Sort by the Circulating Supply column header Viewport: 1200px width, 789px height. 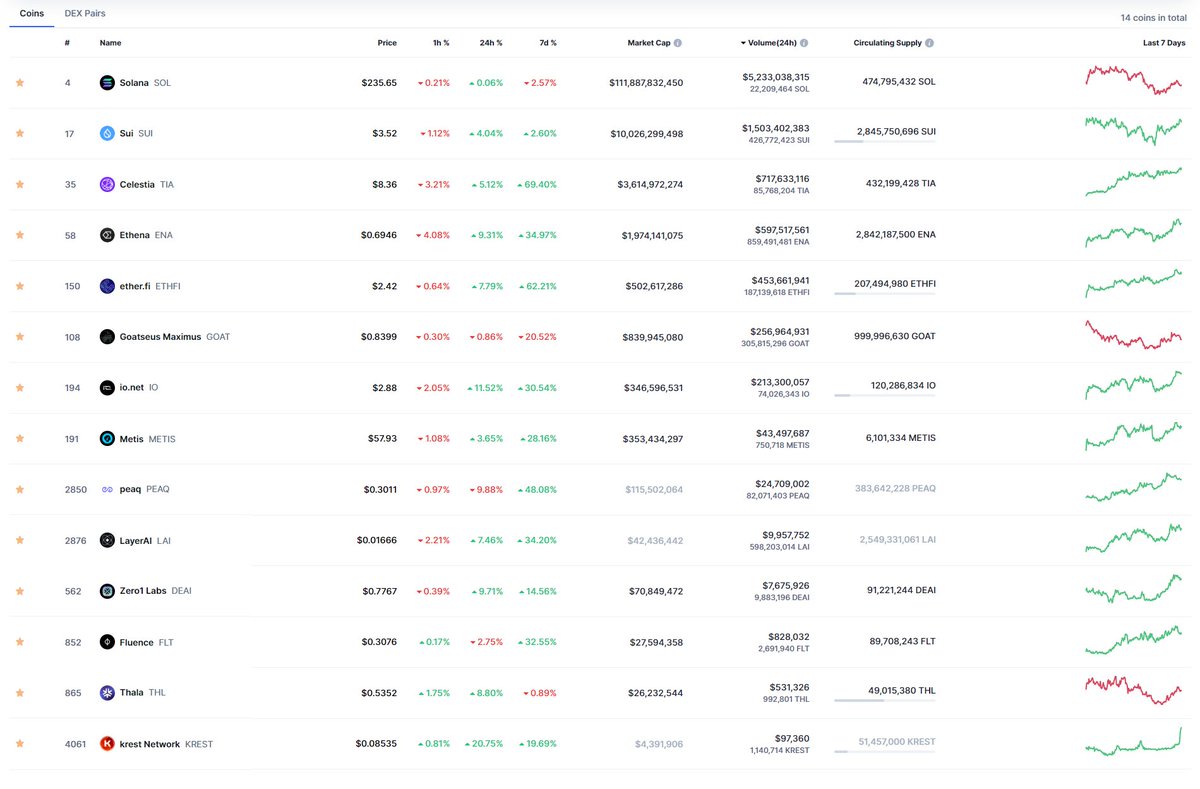click(x=888, y=43)
